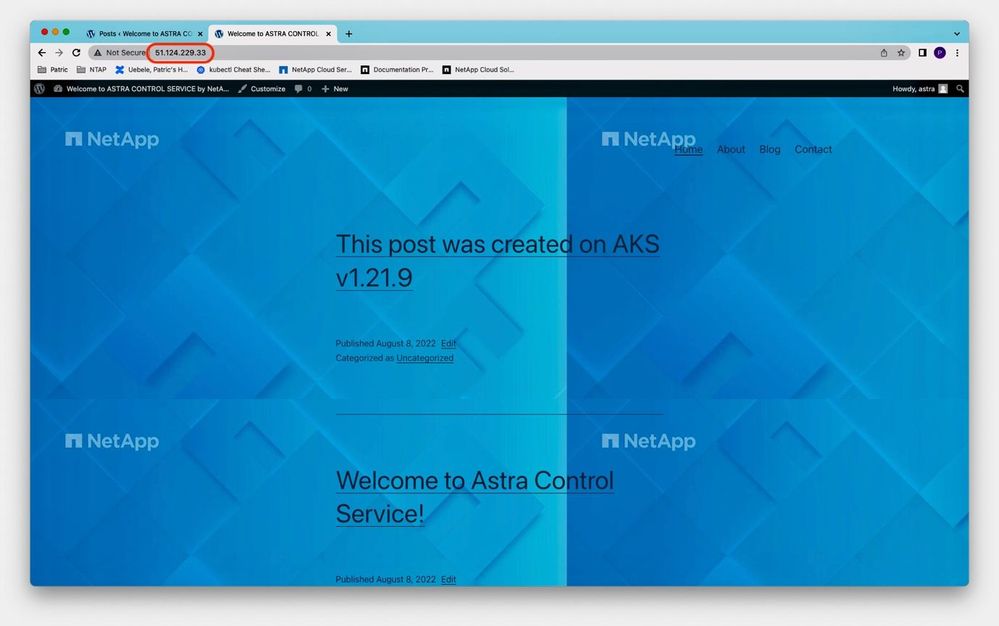
Task: Open the Contact navigation link
Action: tap(813, 149)
